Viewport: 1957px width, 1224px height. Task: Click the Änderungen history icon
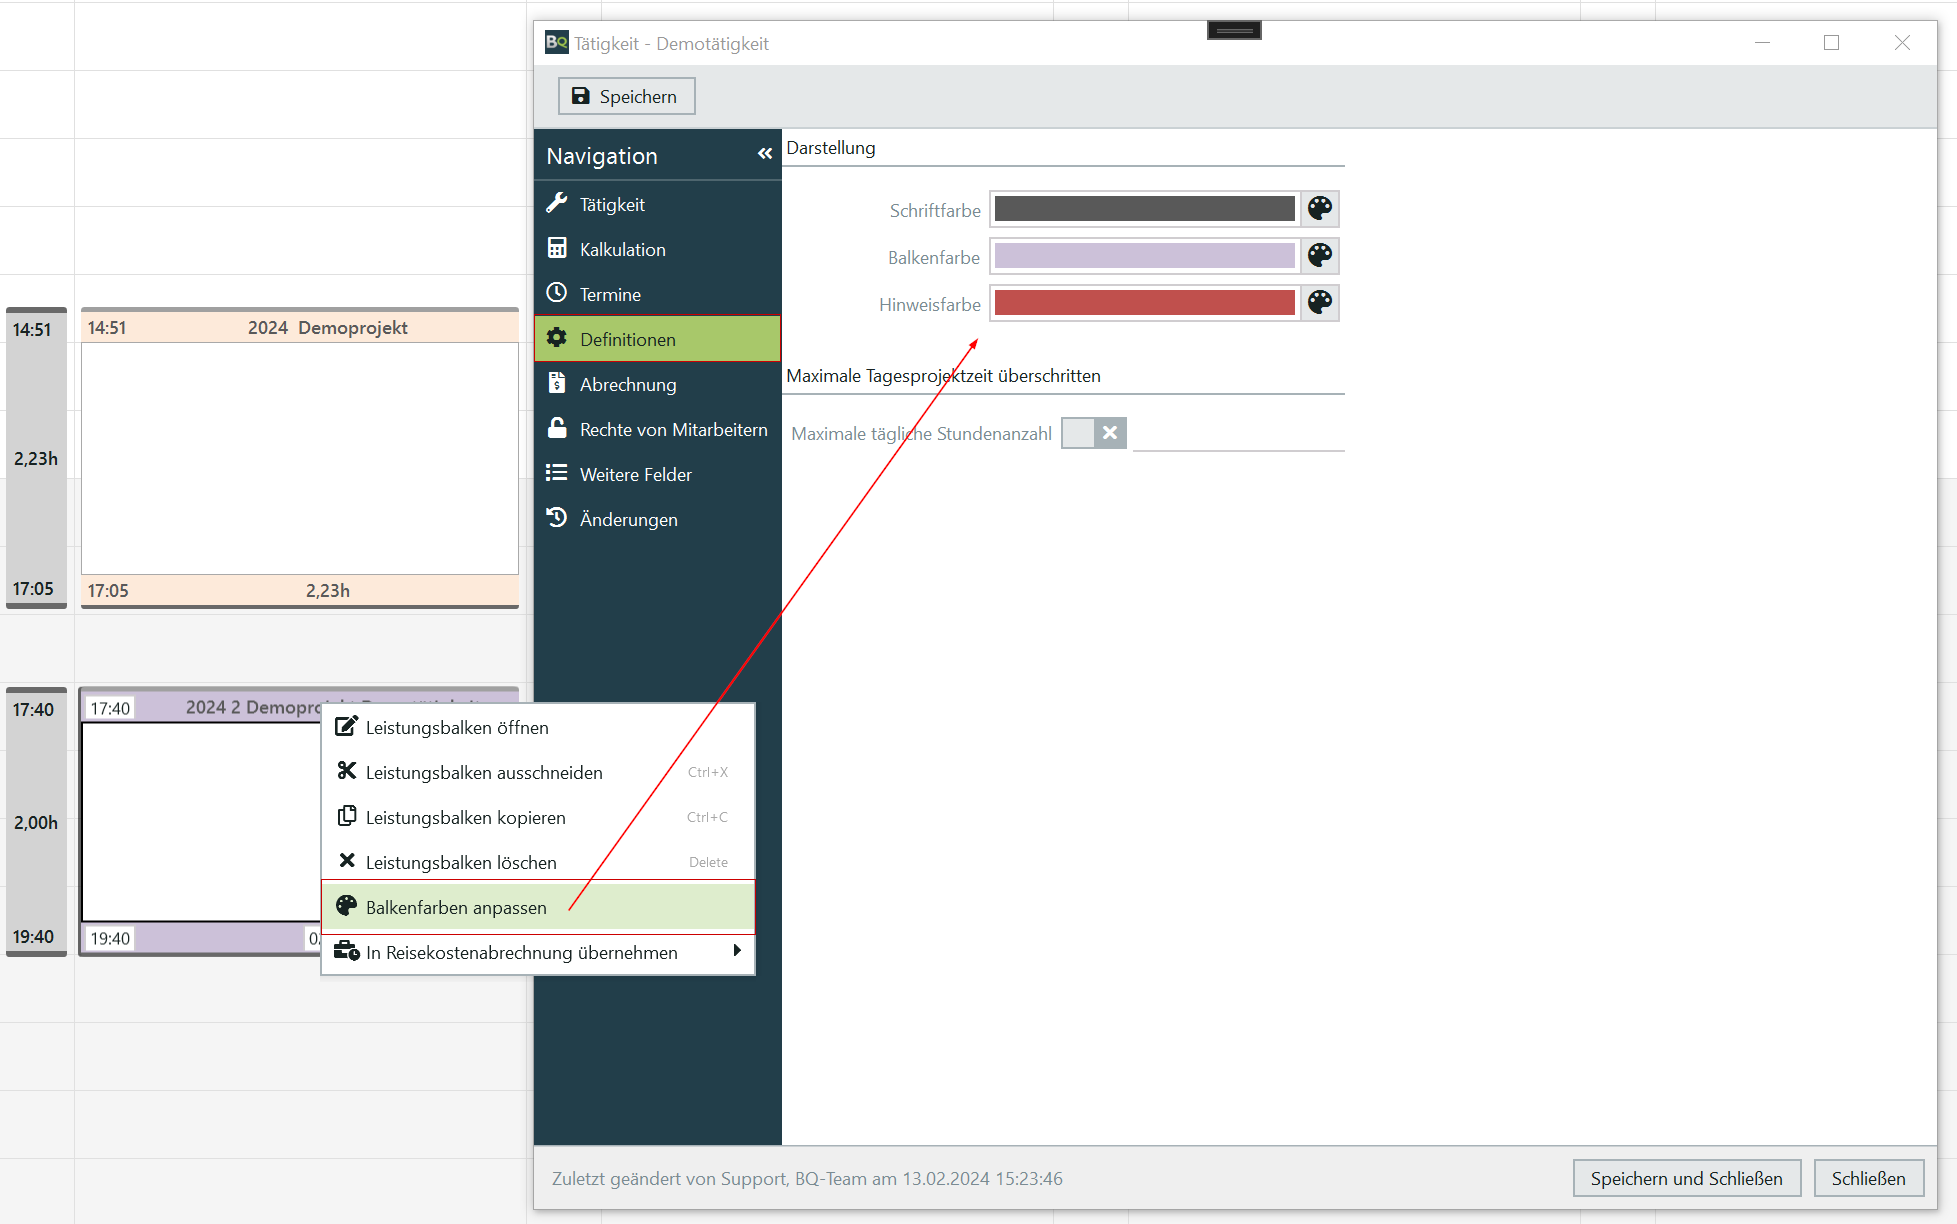557,518
